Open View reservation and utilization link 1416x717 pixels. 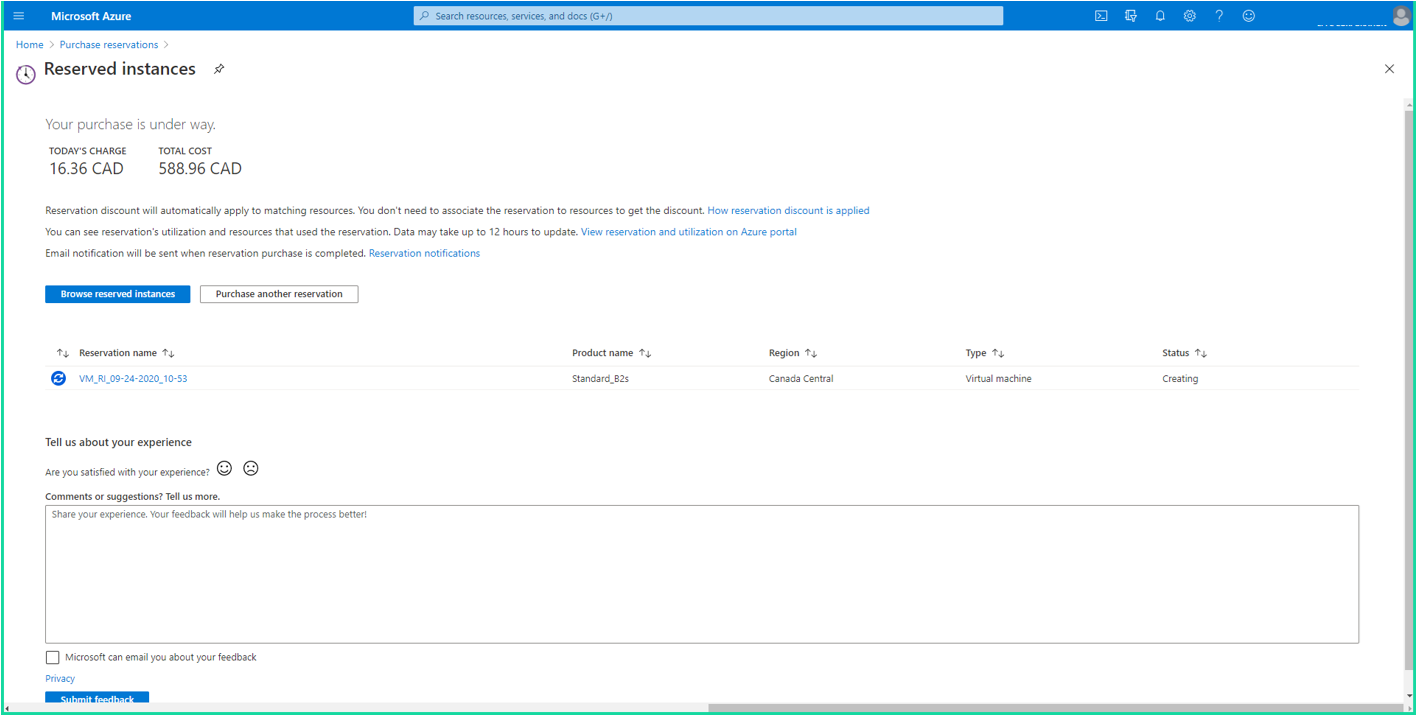(x=689, y=232)
